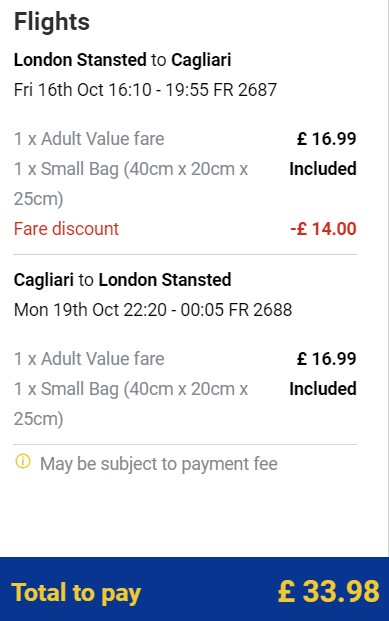The height and width of the screenshot is (621, 389).
Task: Select the return Small Bag description
Action: [131, 404]
